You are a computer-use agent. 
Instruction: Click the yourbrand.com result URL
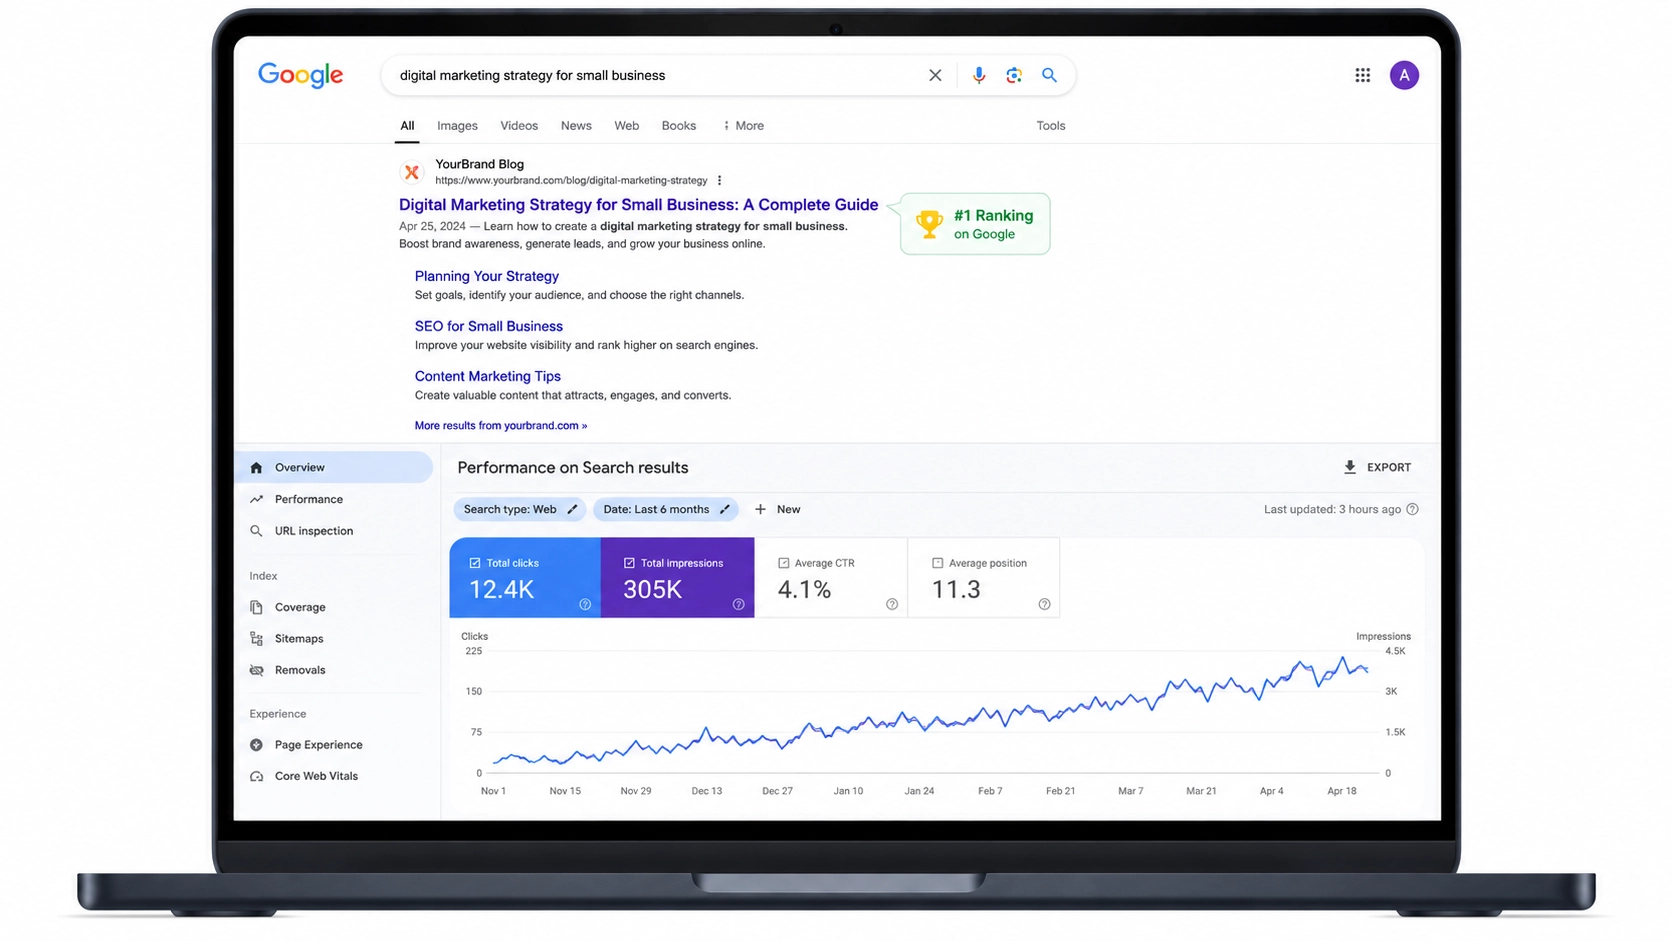click(x=571, y=181)
